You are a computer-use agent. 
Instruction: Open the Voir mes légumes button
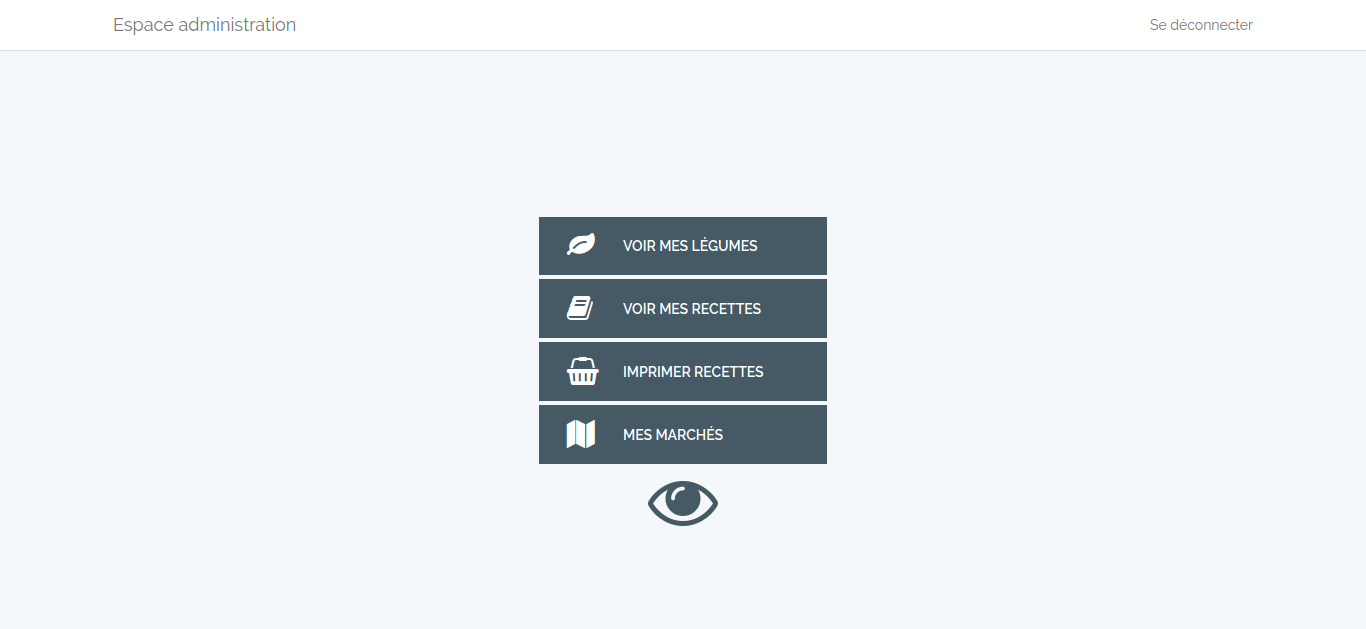tap(683, 246)
